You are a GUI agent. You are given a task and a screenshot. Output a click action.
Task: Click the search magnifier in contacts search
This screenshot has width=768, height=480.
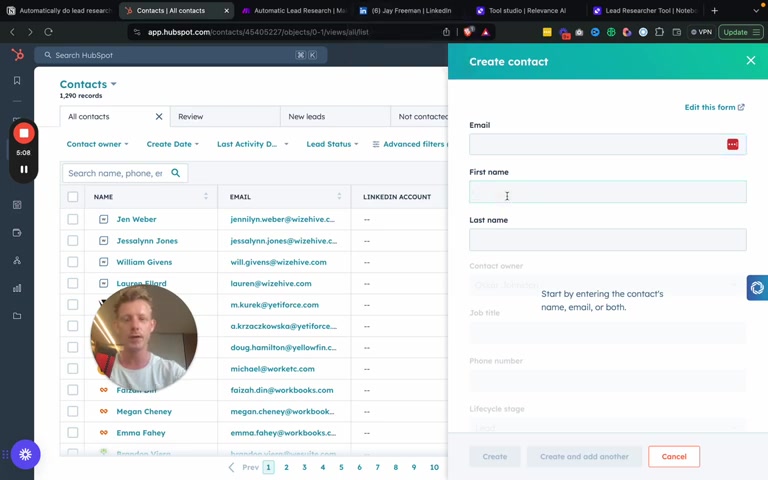[175, 173]
